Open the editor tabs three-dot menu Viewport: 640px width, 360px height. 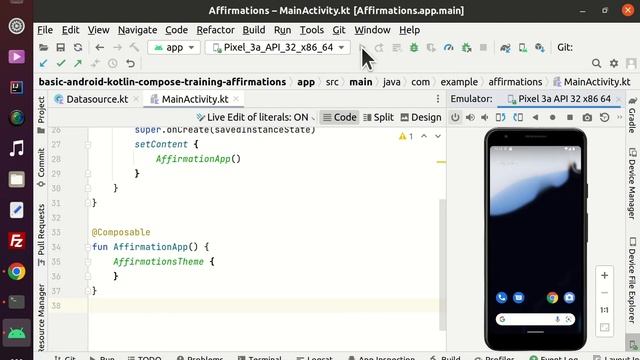pos(438,99)
